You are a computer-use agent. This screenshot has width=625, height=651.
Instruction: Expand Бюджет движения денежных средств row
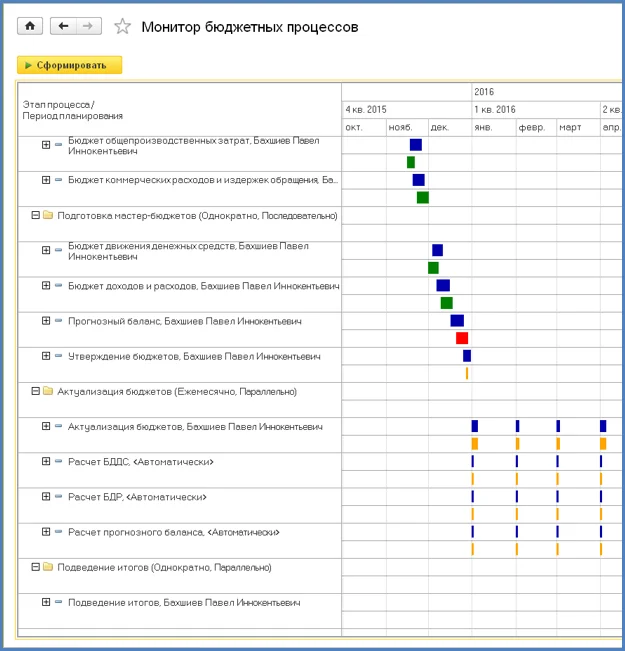point(46,250)
